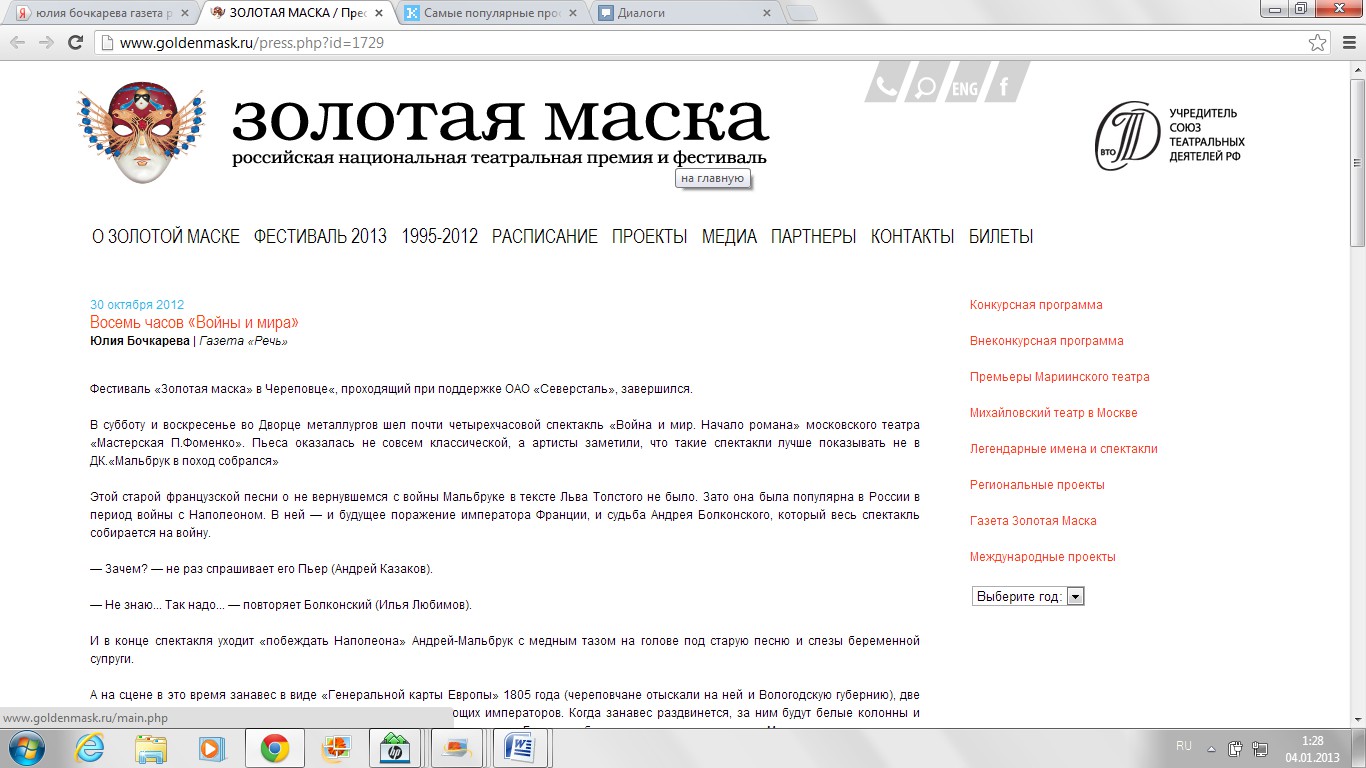Open the «ПРОЕКТЫ» menu item

[650, 237]
